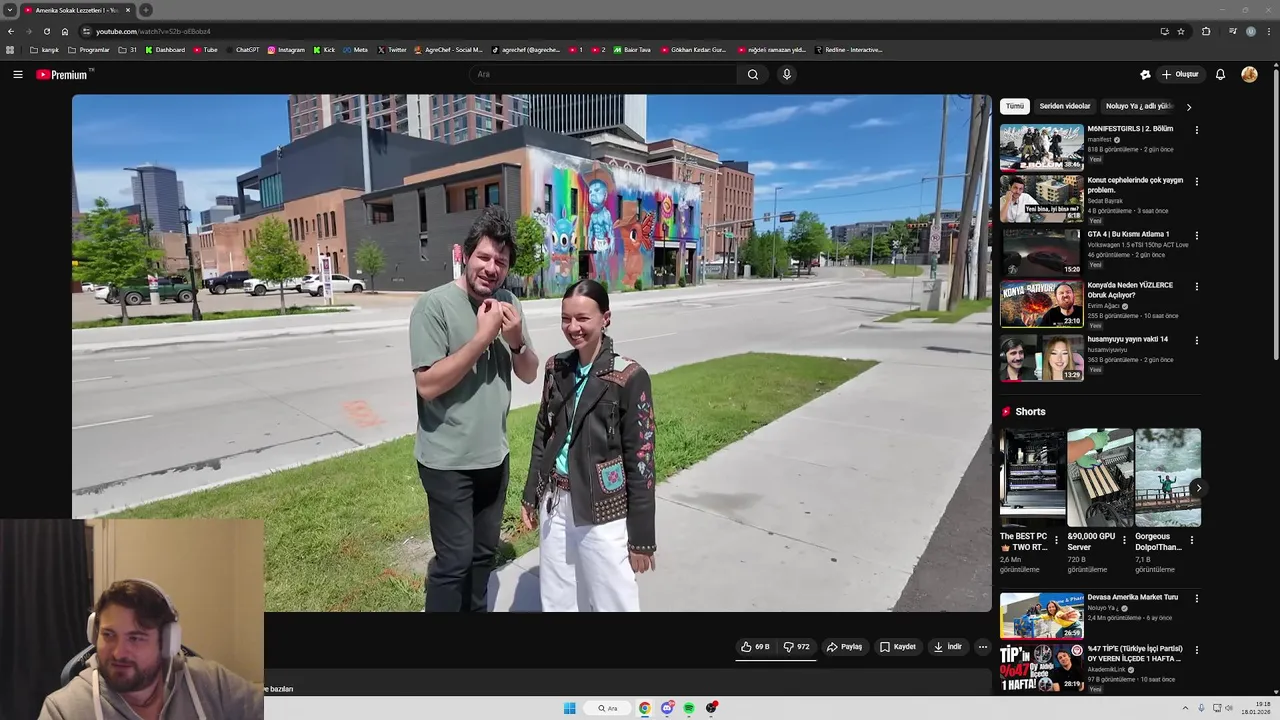Open husamyuyu yayın vakti 14 title
1280x720 pixels.
[1128, 339]
